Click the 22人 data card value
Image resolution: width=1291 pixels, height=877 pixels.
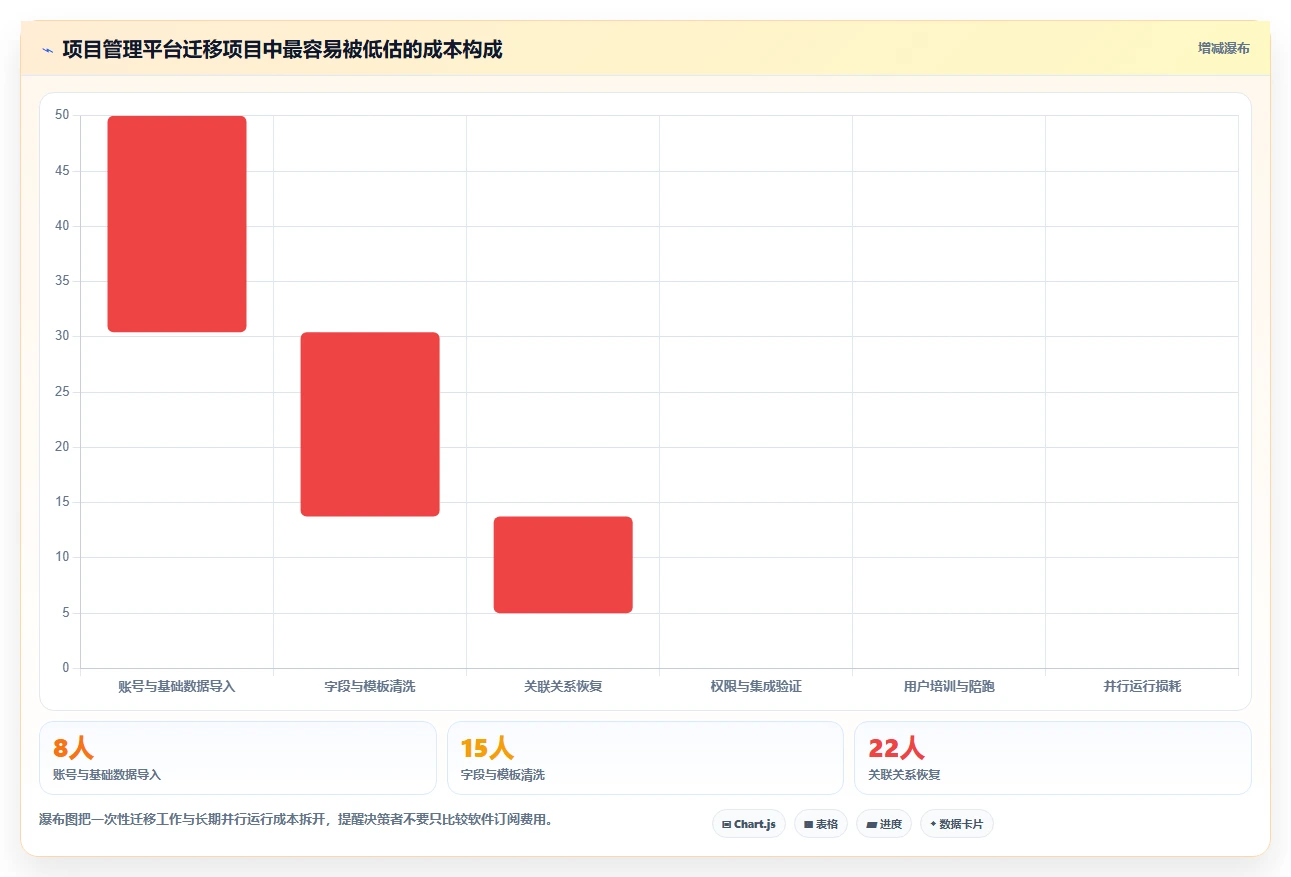click(x=896, y=748)
